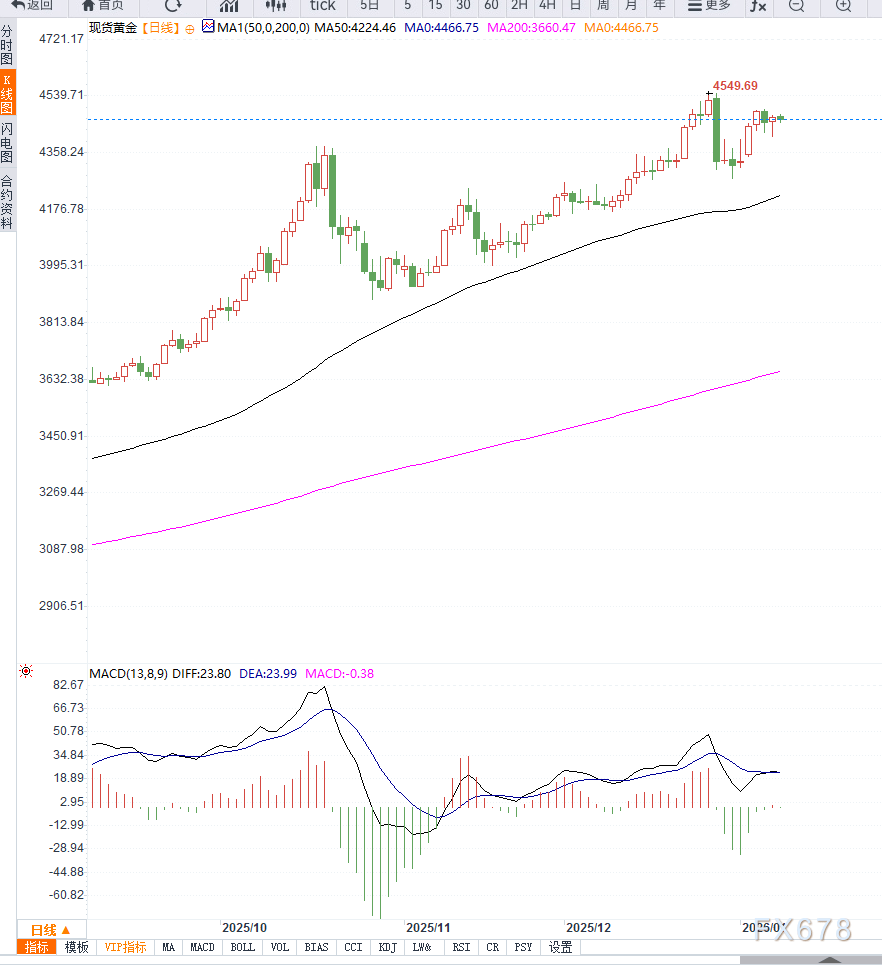Open the 设置 settings button
This screenshot has width=882, height=965.
pos(560,947)
